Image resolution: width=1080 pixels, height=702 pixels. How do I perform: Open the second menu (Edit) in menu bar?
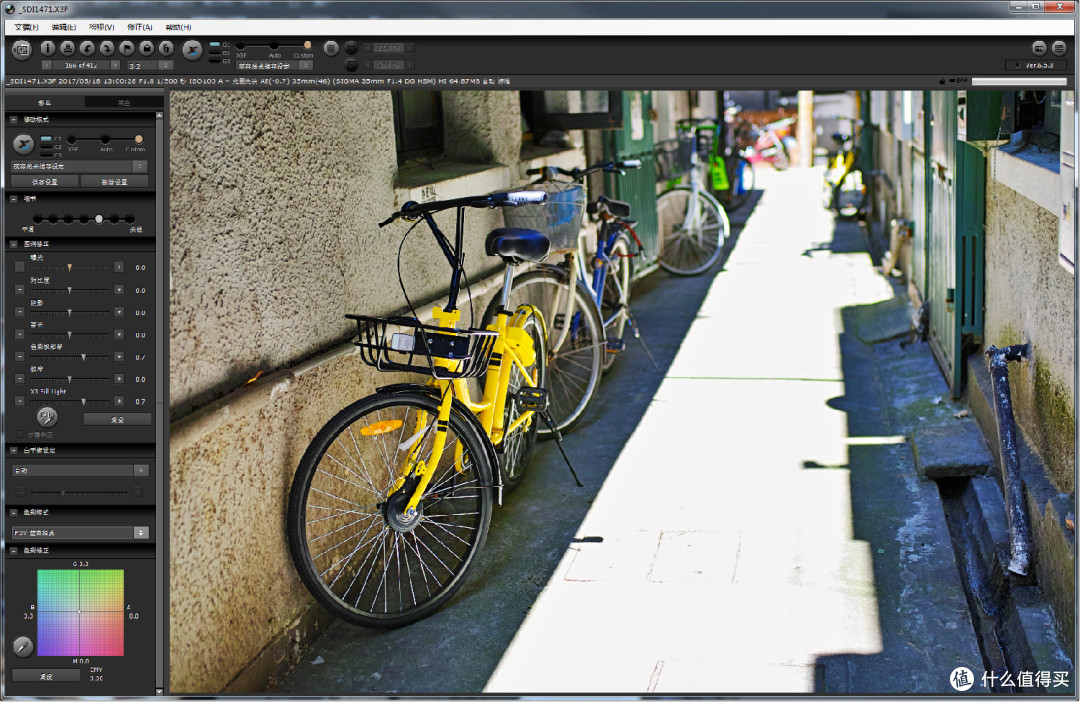click(x=63, y=28)
